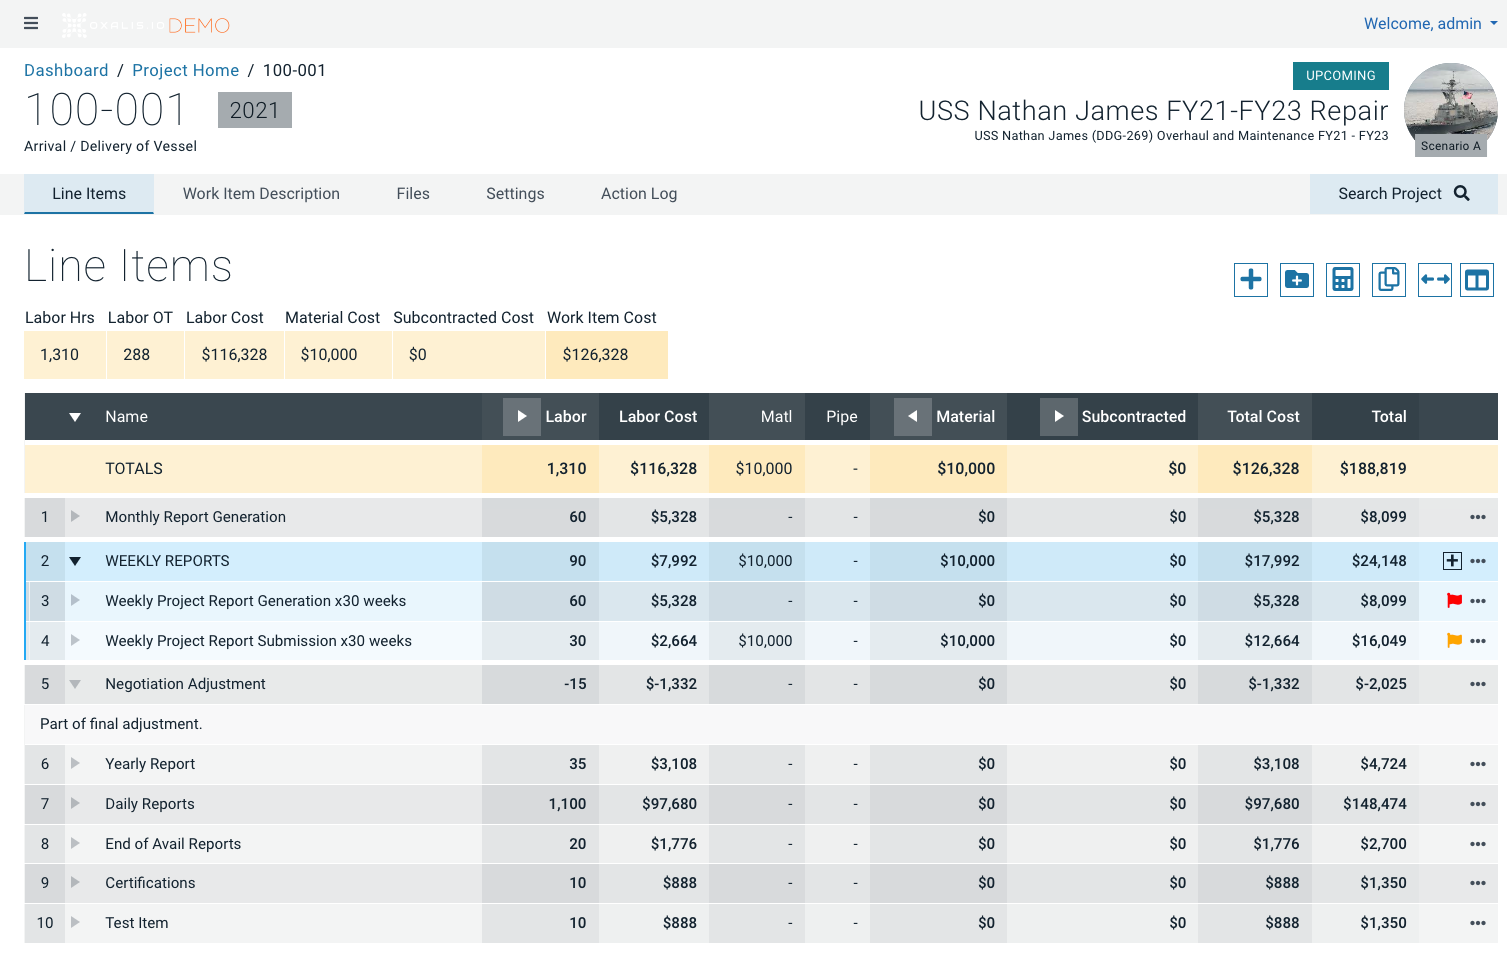The height and width of the screenshot is (968, 1507).
Task: Click the columns layout icon
Action: pyautogui.click(x=1476, y=280)
